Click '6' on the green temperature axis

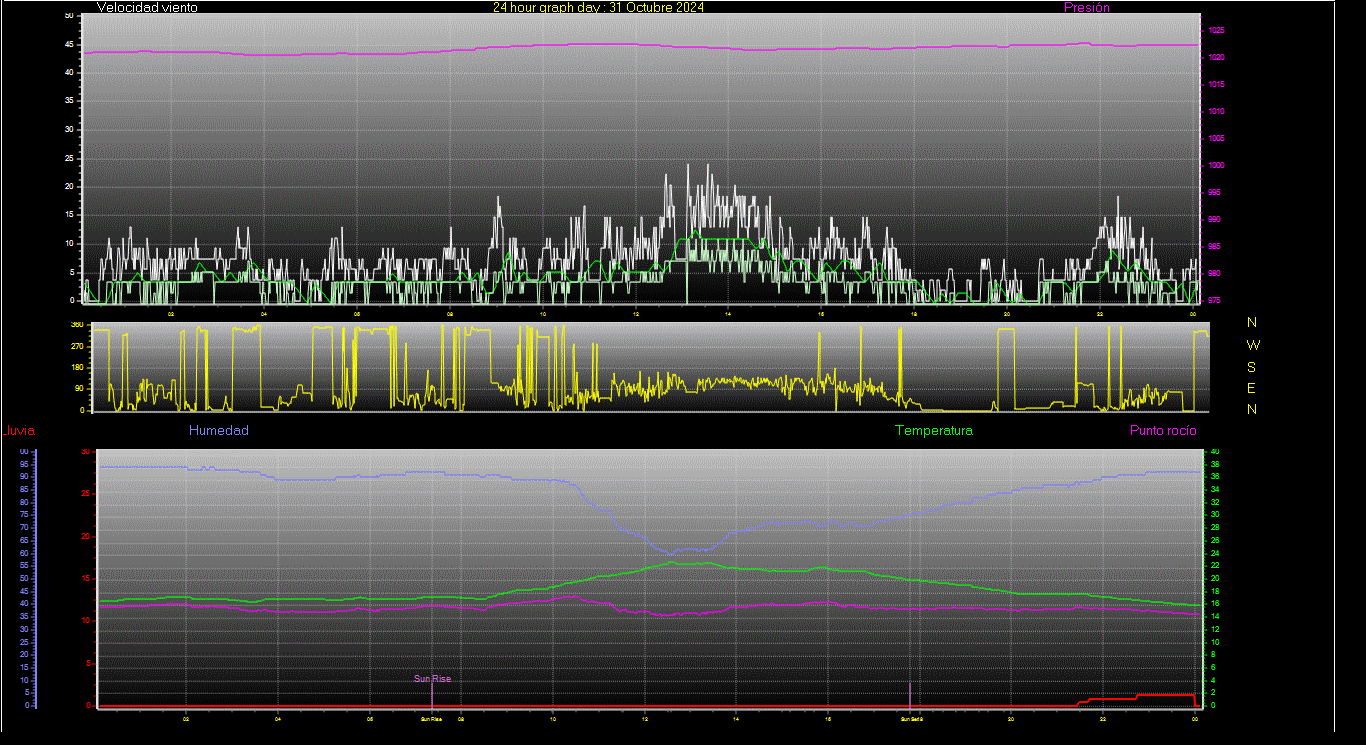(x=1215, y=667)
